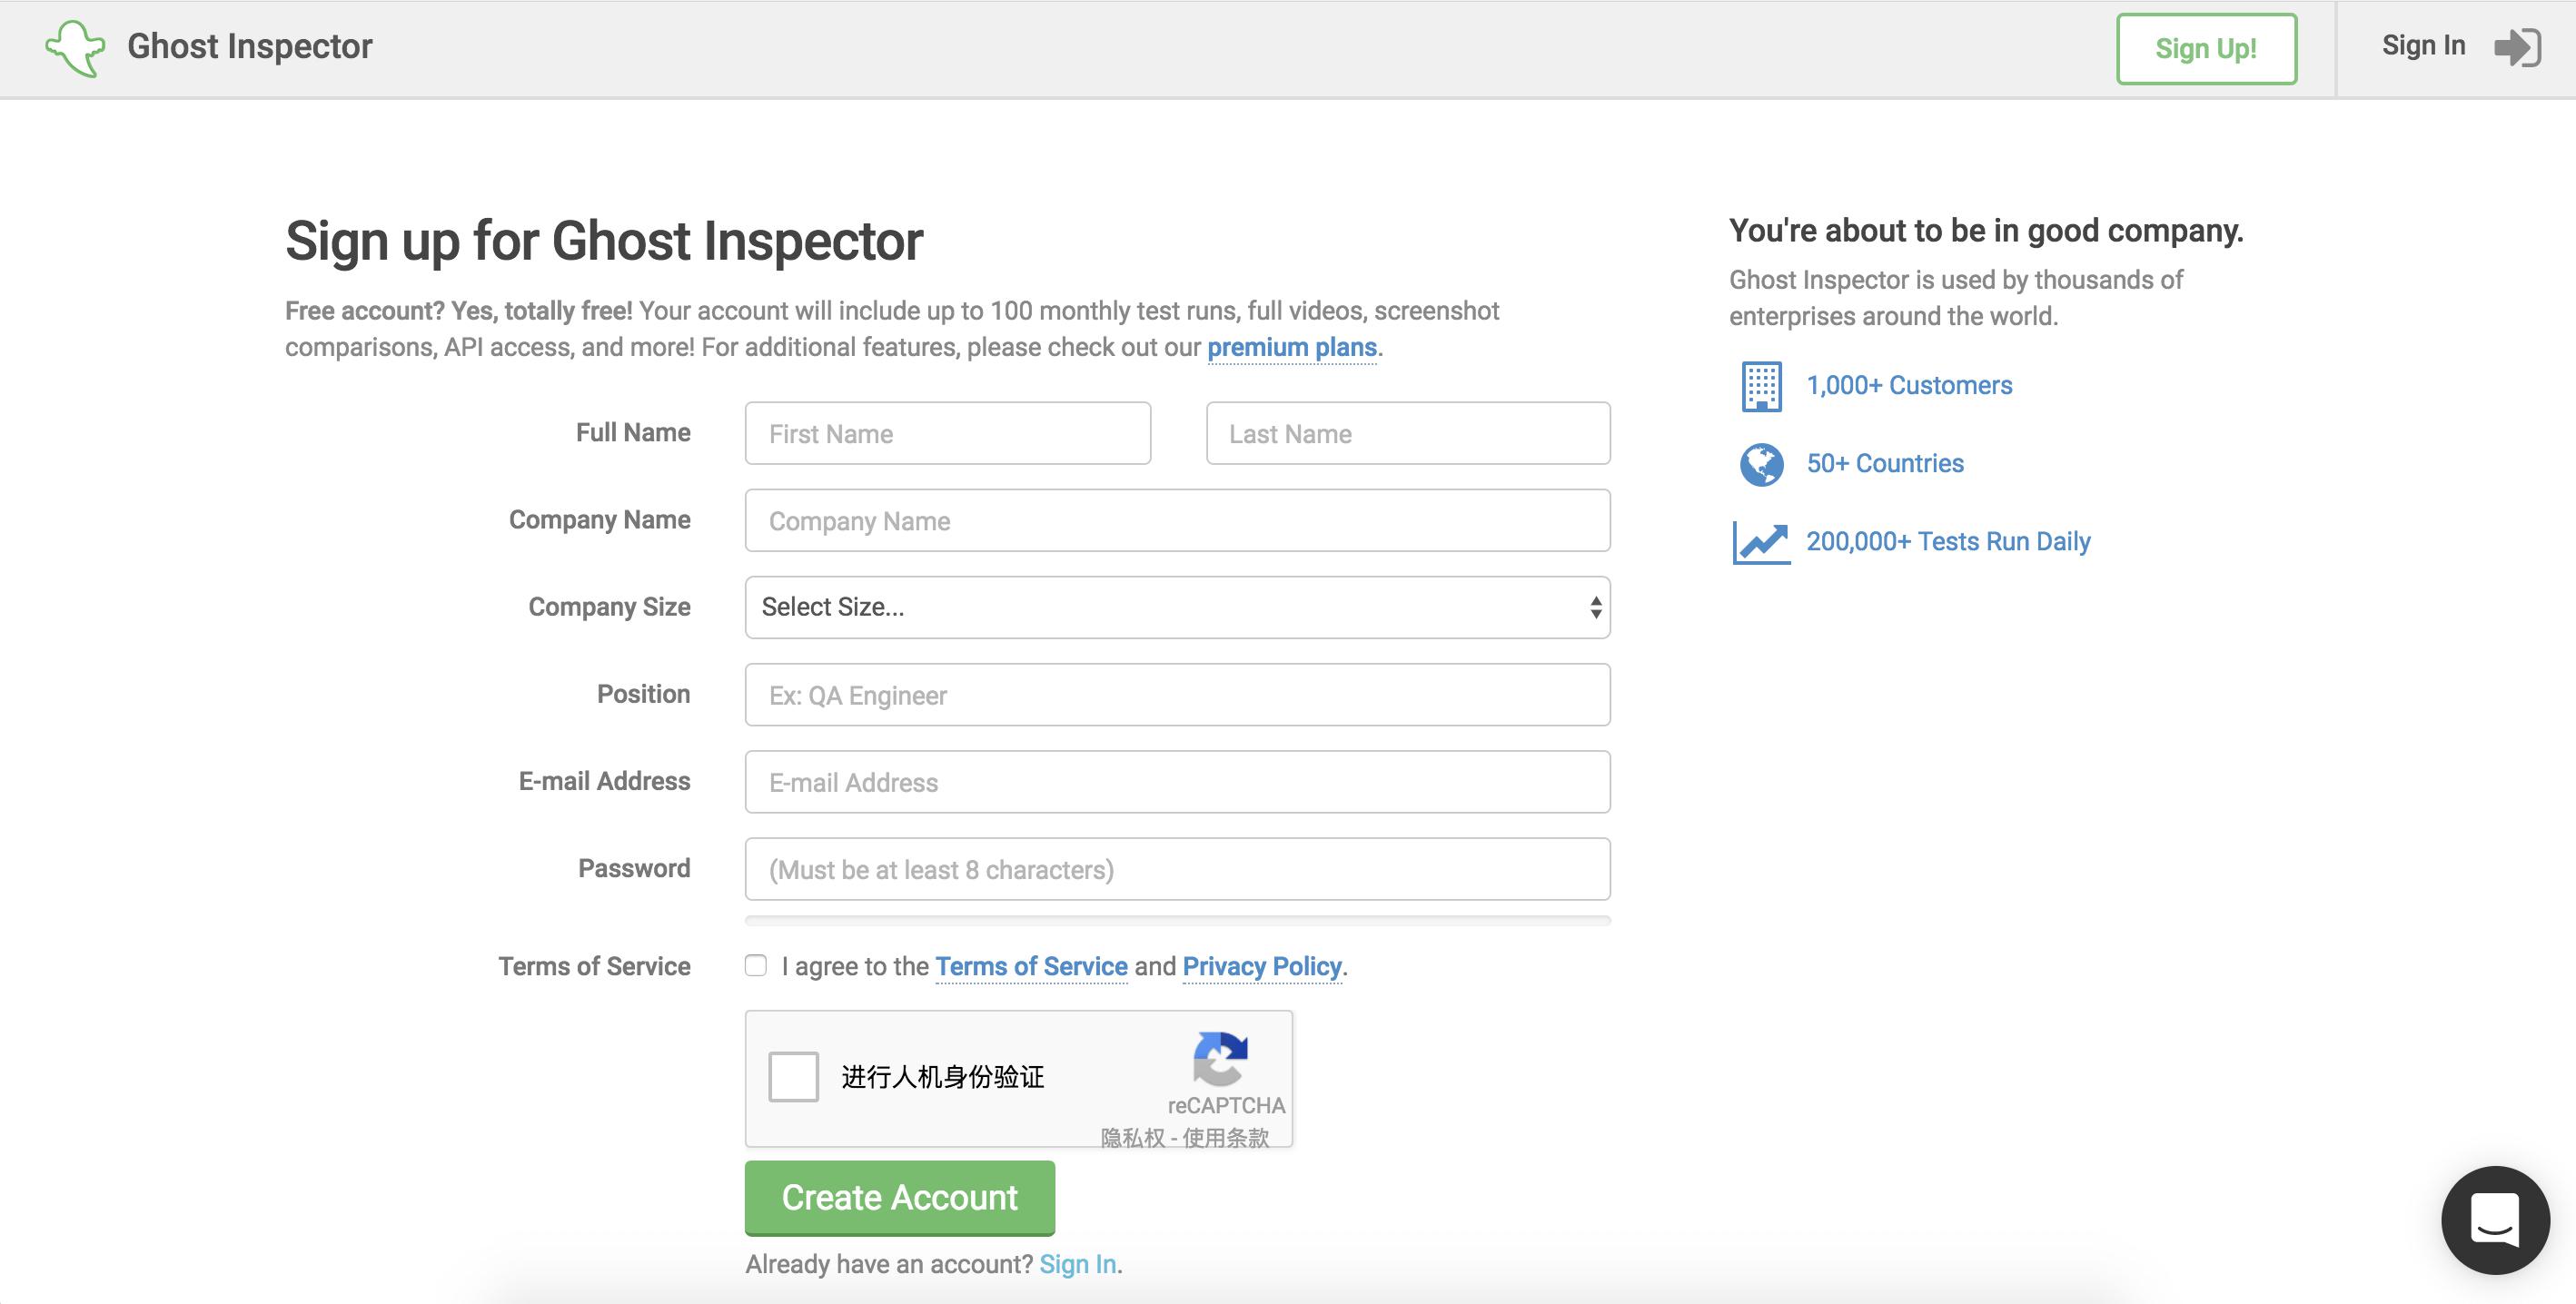This screenshot has height=1304, width=2576.
Task: Focus the First Name input field
Action: (x=947, y=433)
